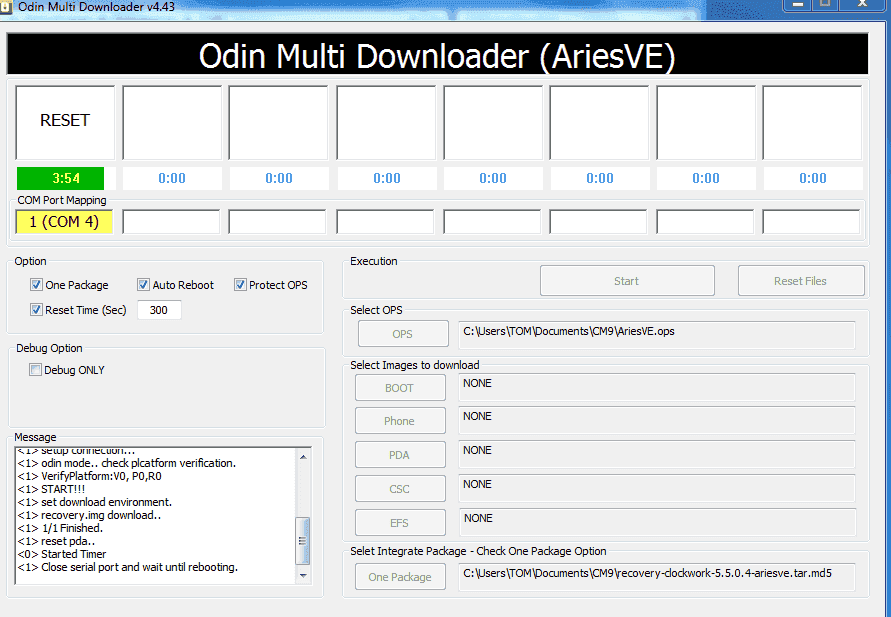Click the Message log scrollbar thumb

tap(303, 540)
